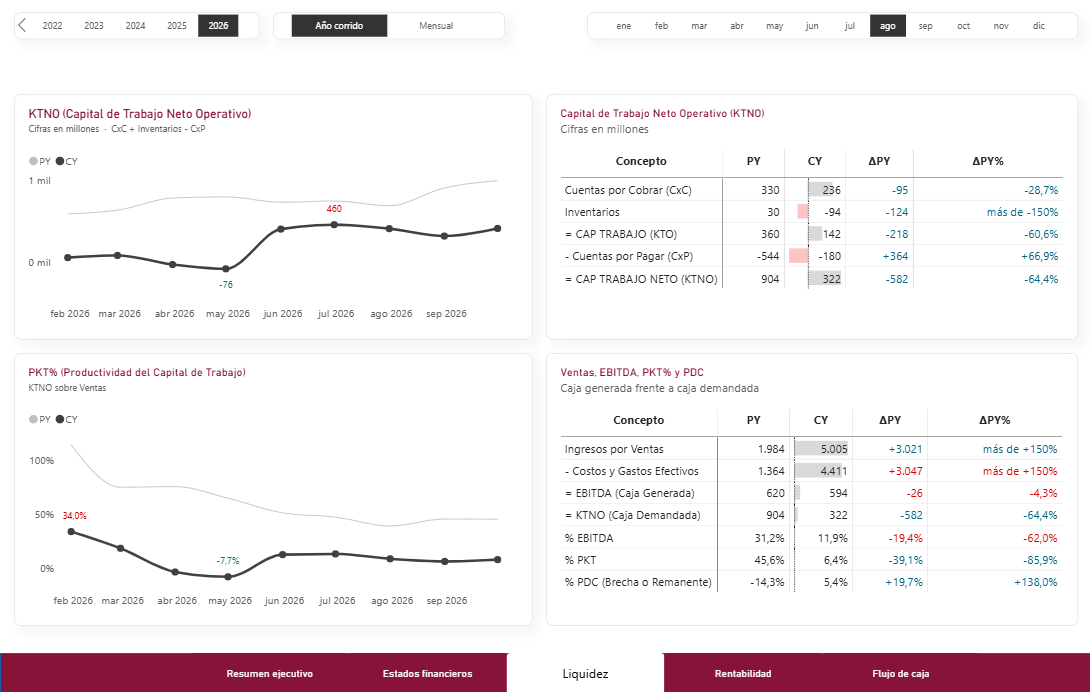
Task: Select year 2023 in the year slicer
Action: 94,26
